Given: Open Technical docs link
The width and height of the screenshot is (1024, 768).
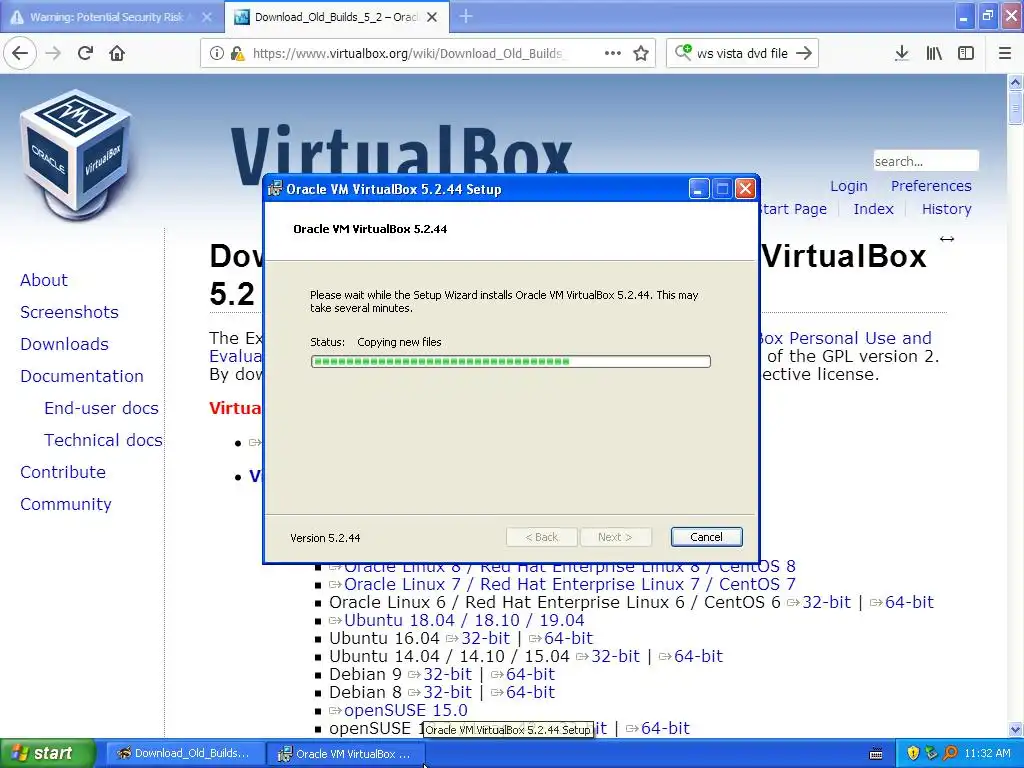Looking at the screenshot, I should [103, 440].
